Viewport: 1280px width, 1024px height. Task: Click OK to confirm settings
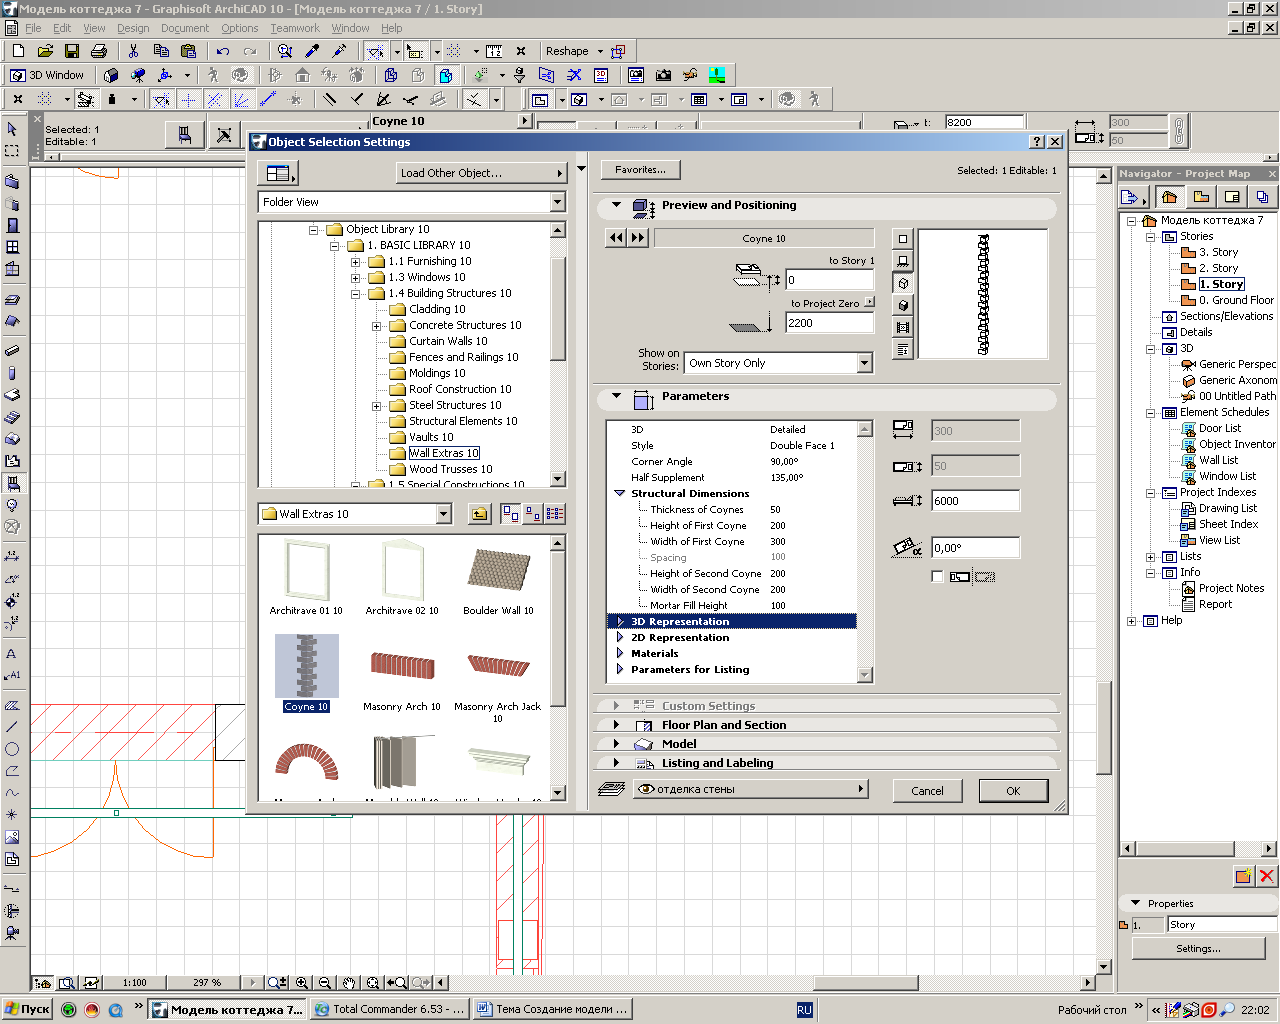point(1013,791)
